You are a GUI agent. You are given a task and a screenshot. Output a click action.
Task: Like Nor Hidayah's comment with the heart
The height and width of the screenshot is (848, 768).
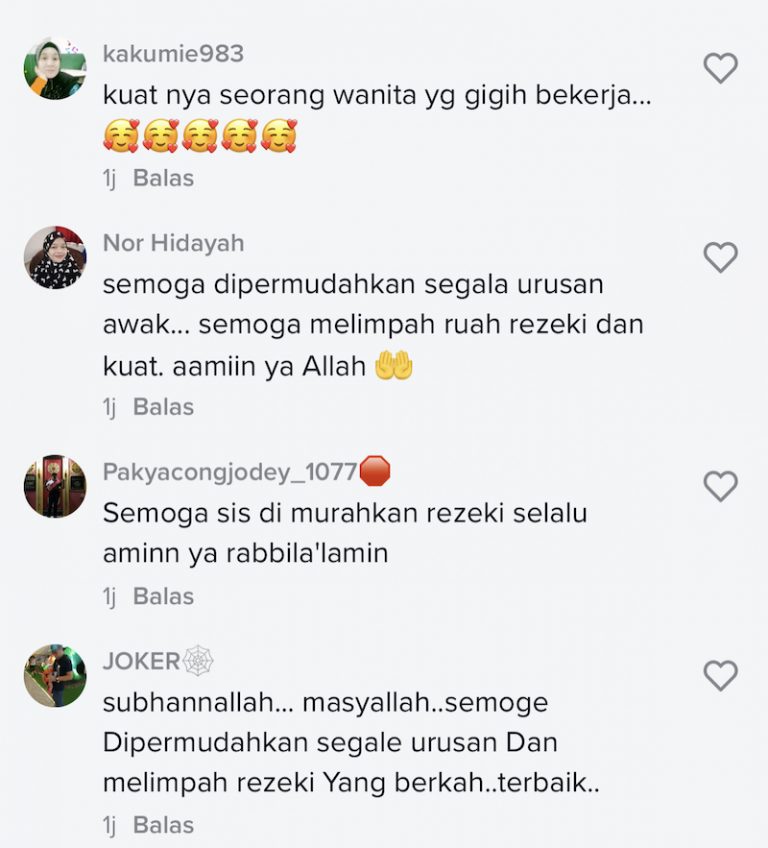pyautogui.click(x=720, y=257)
